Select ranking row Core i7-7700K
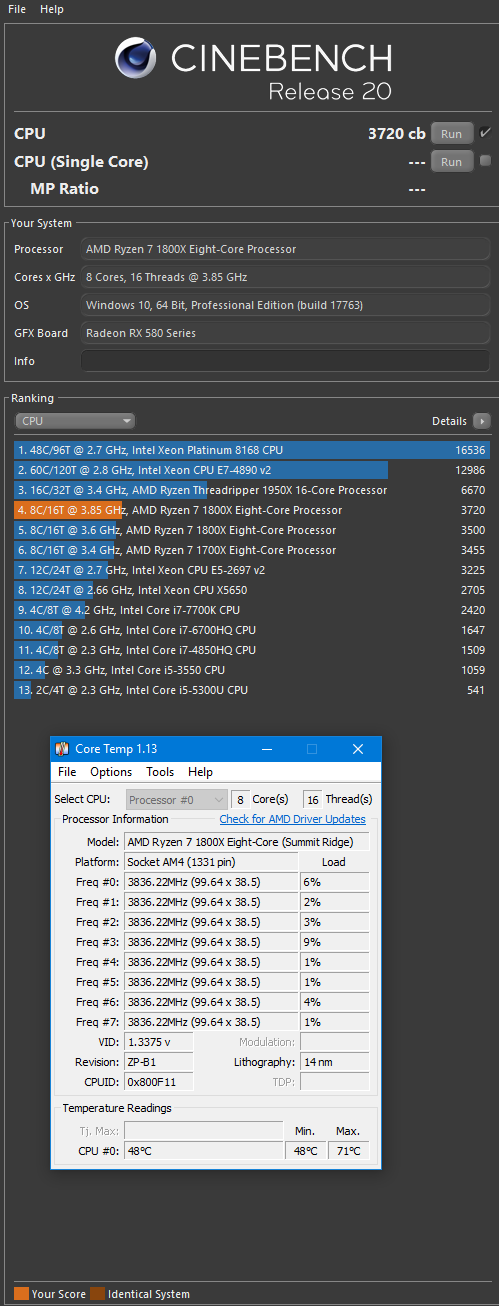 coord(252,610)
